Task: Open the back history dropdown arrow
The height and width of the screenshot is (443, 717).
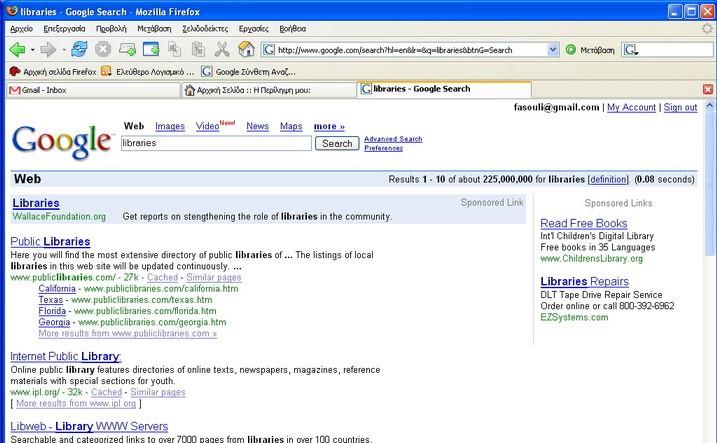Action: pos(32,49)
